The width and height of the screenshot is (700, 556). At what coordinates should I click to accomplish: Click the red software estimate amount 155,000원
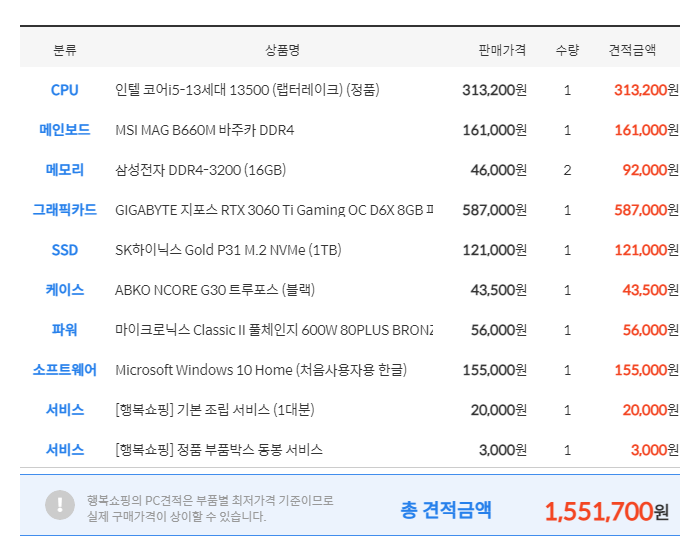(x=646, y=370)
